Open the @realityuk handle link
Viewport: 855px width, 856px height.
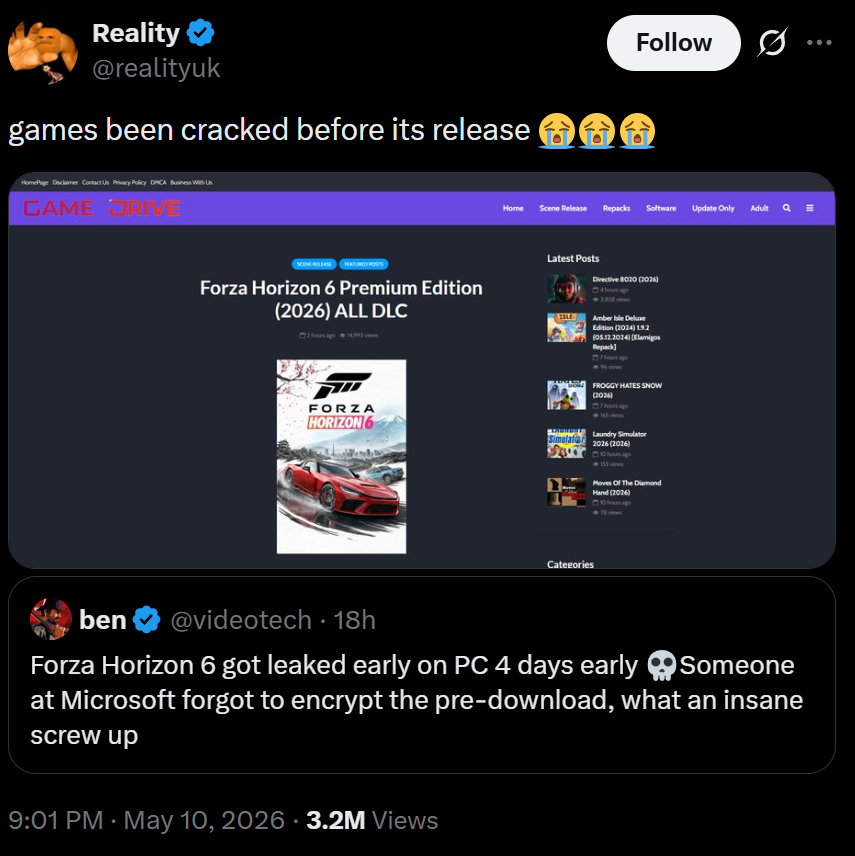[x=156, y=69]
